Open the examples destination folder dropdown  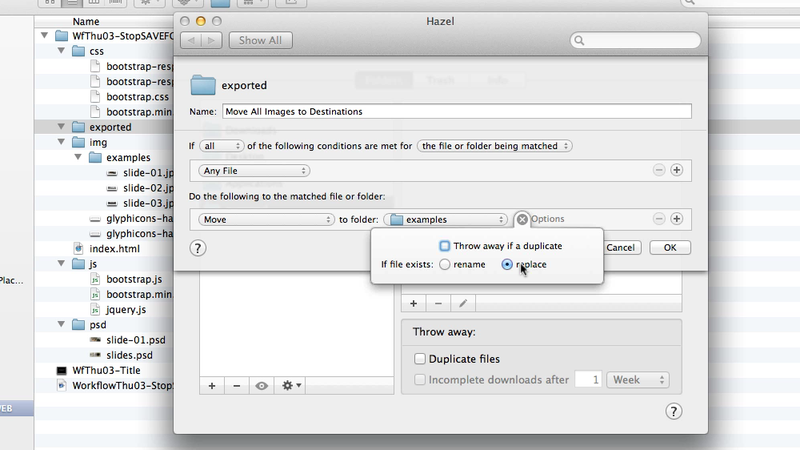447,219
